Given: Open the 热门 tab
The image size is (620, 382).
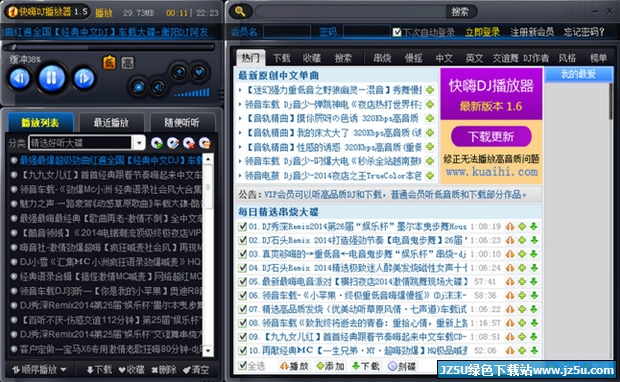Looking at the screenshot, I should [250, 58].
